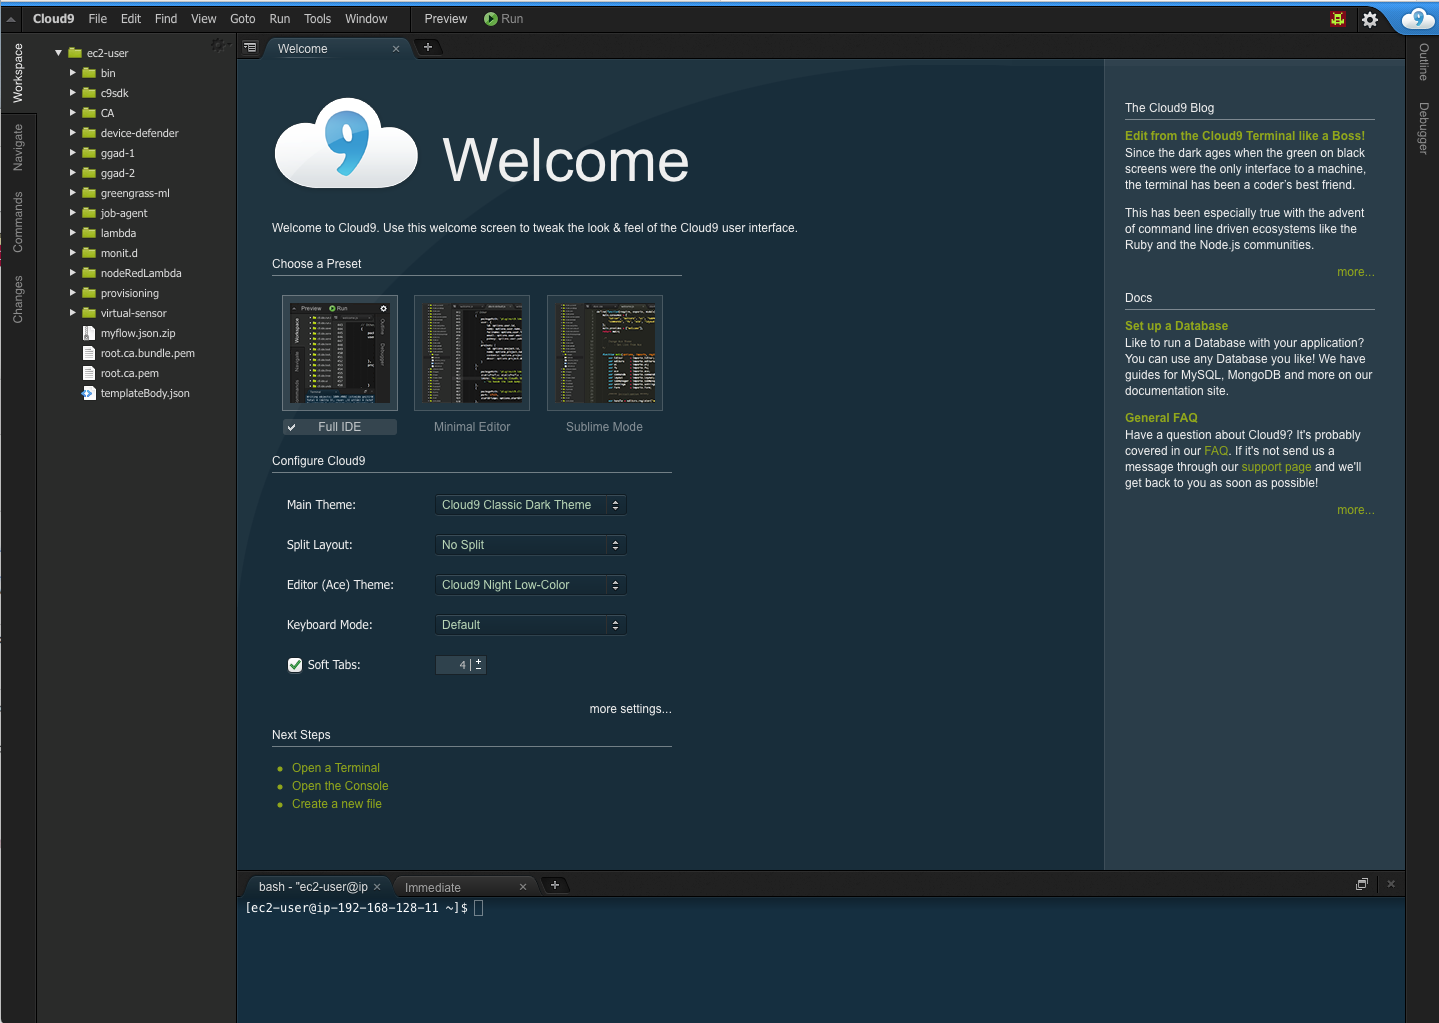Screen dimensions: 1439x1023
Task: Open the Debugger right side panel
Action: [x=1424, y=128]
